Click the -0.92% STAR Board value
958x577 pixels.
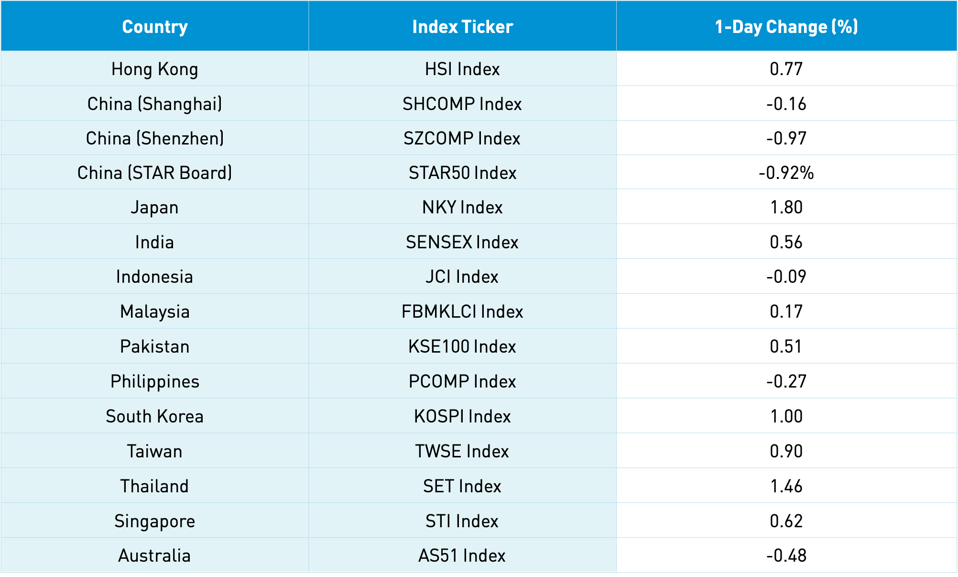coord(786,173)
